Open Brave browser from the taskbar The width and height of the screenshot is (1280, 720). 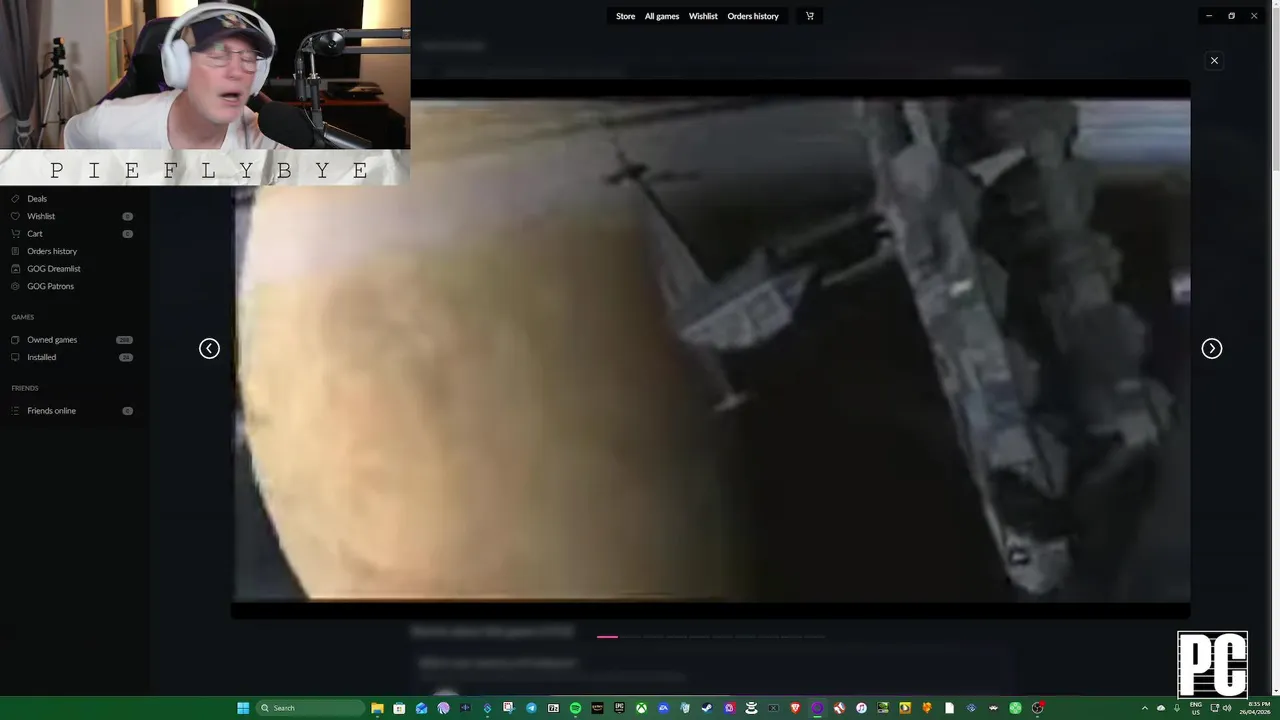795,708
